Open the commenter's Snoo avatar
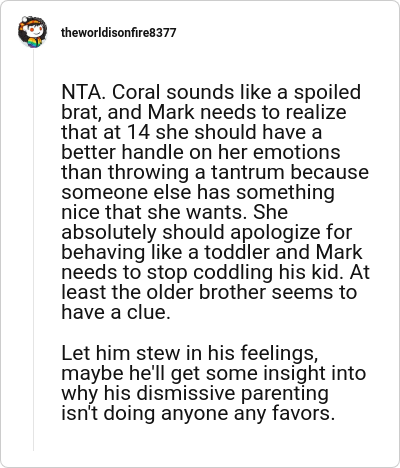Screen dimensions: 400x468 click(32, 32)
